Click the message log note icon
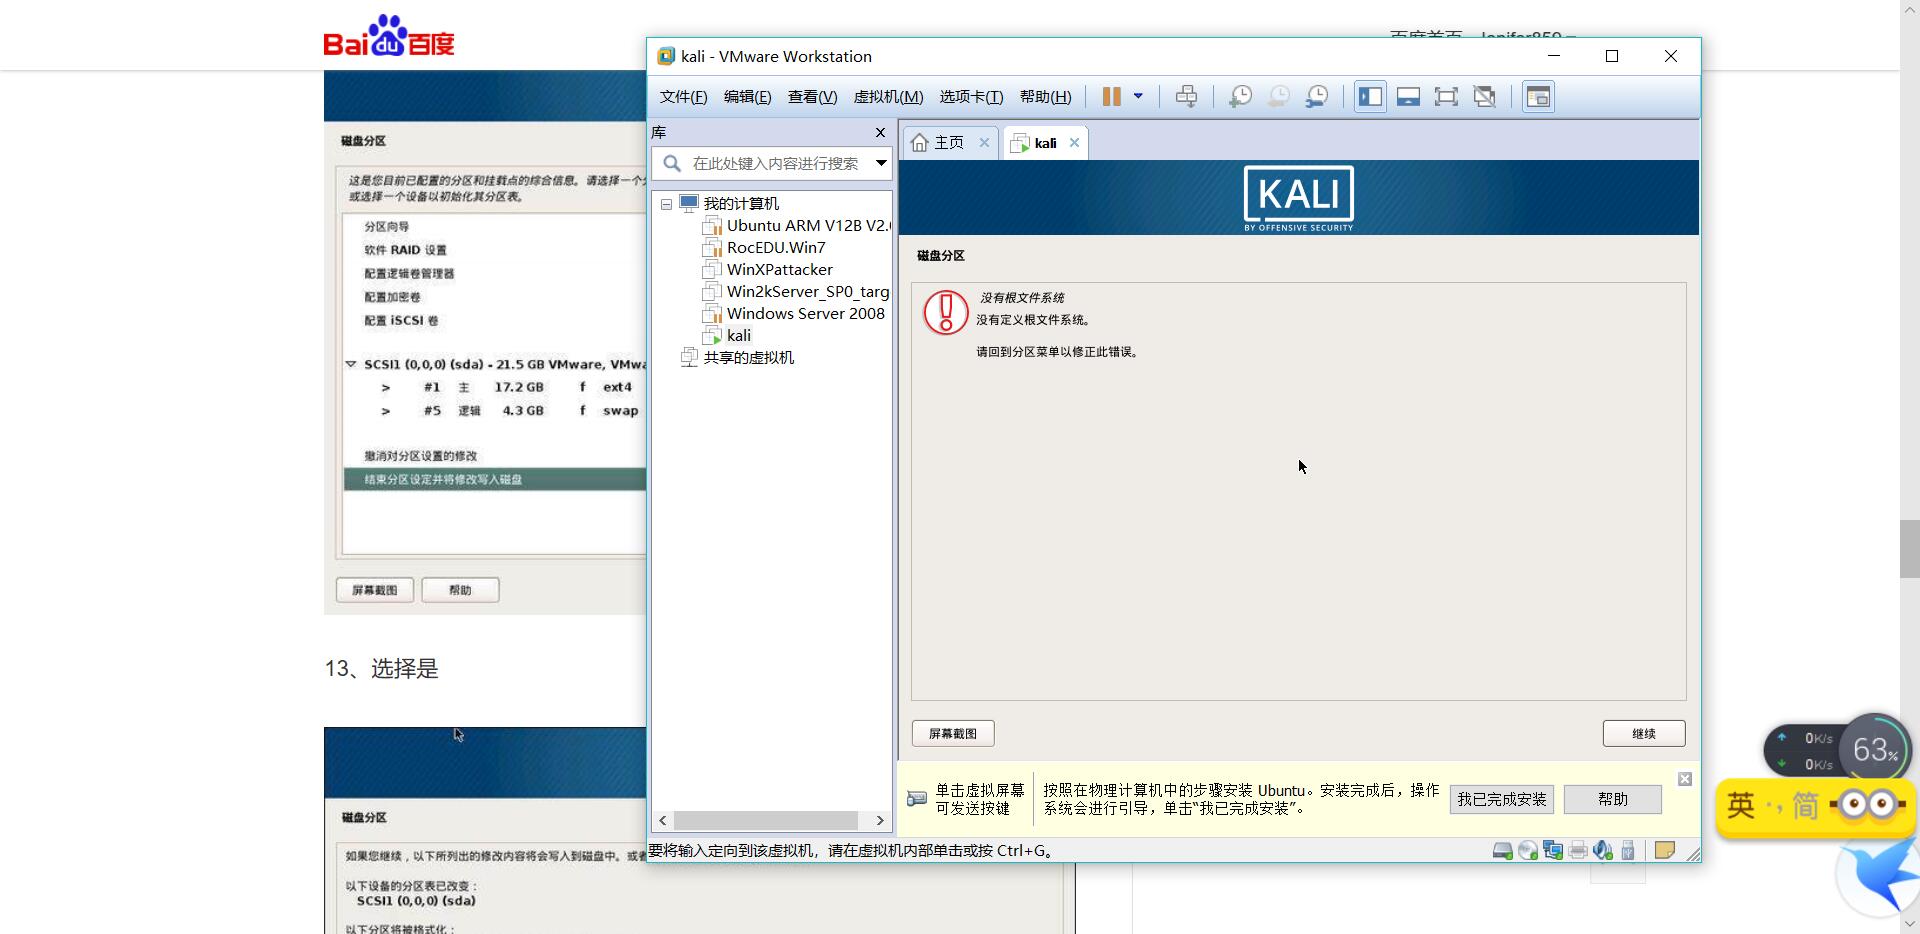Screen dimensions: 1920x934 point(1665,850)
